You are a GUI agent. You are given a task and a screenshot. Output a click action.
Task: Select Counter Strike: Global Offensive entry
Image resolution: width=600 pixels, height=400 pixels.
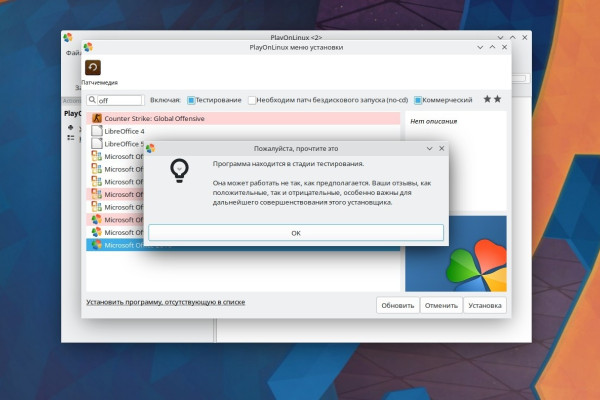(x=243, y=118)
